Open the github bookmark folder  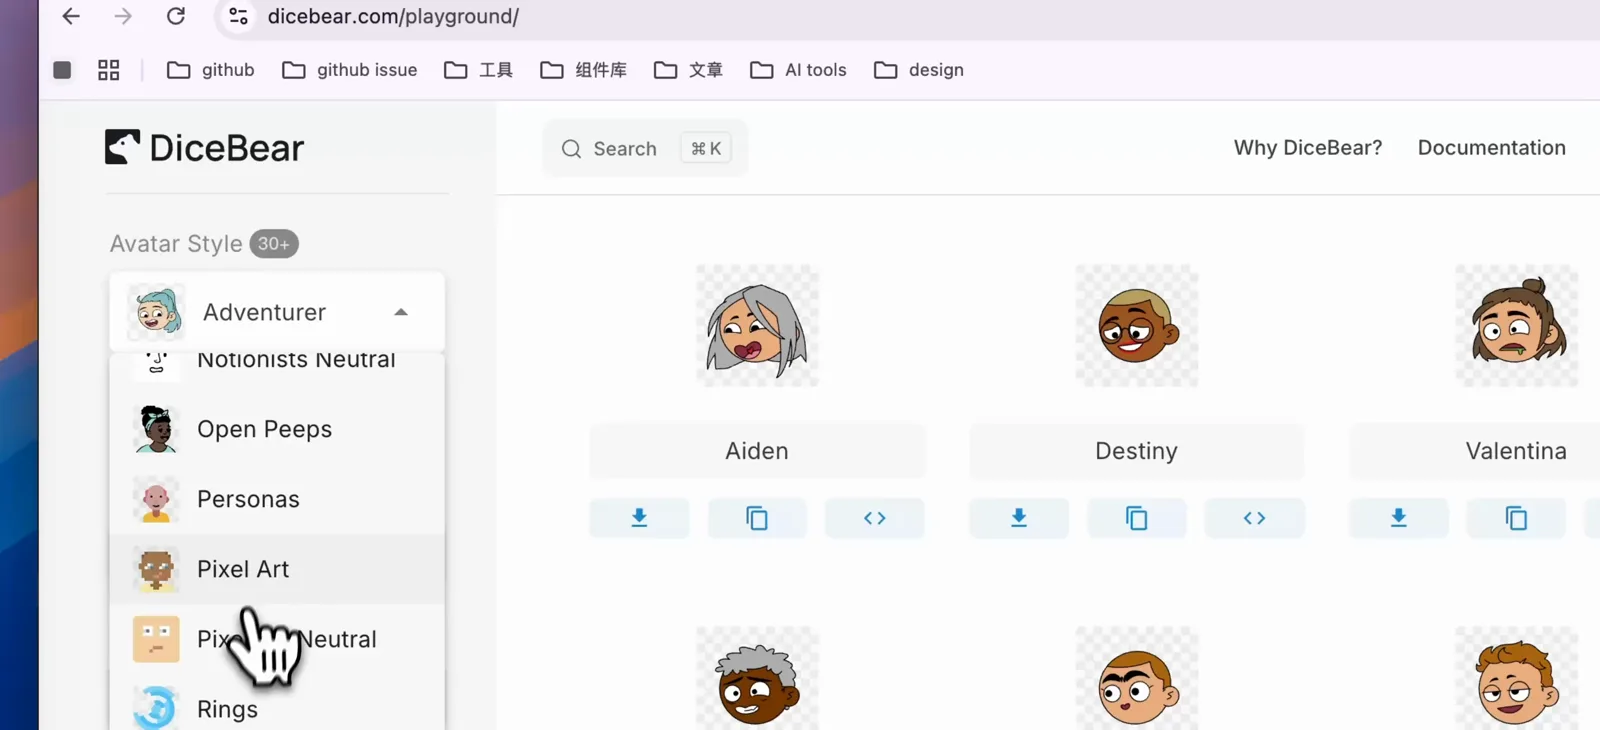[x=210, y=70]
